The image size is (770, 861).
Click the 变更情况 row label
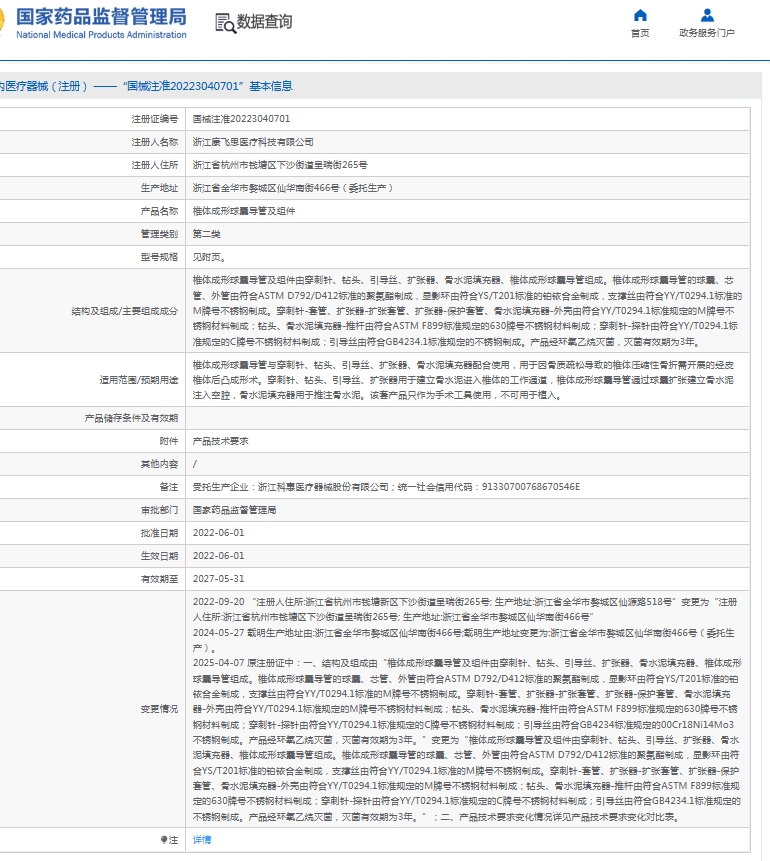click(x=160, y=709)
